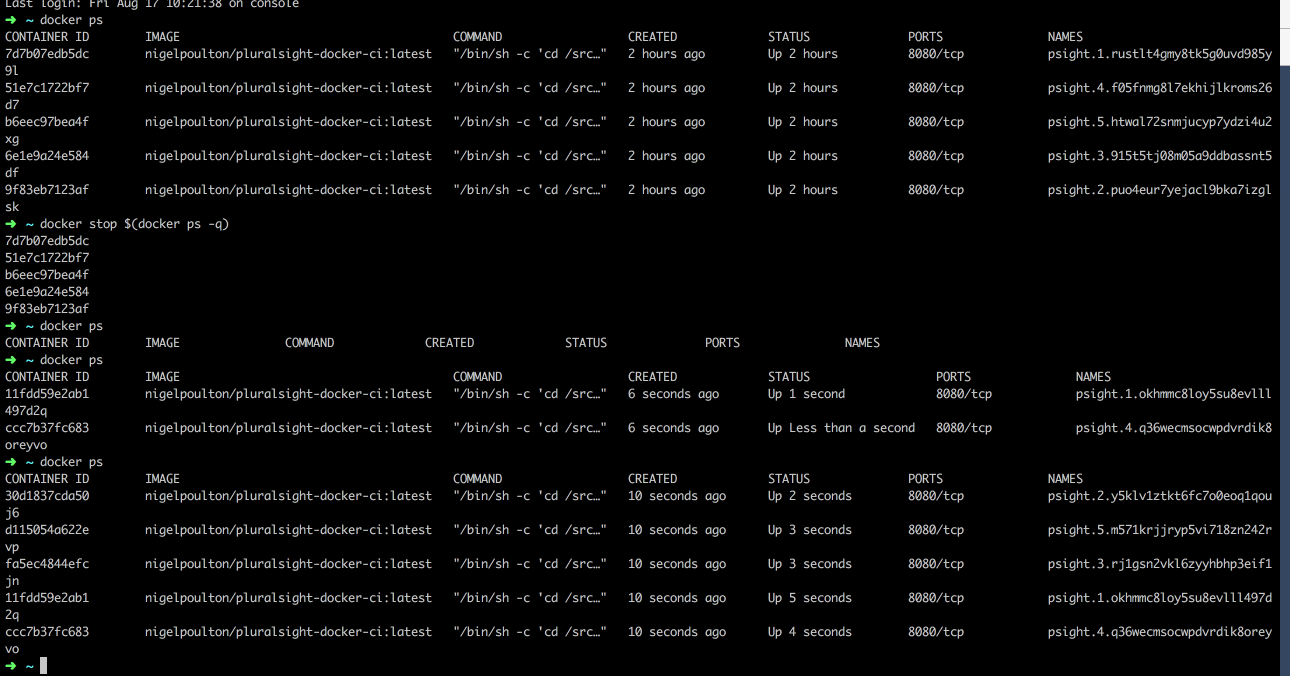This screenshot has height=676, width=1290.
Task: Click 8080/tcp in the 'Up 4 seconds' row
Action: [936, 632]
